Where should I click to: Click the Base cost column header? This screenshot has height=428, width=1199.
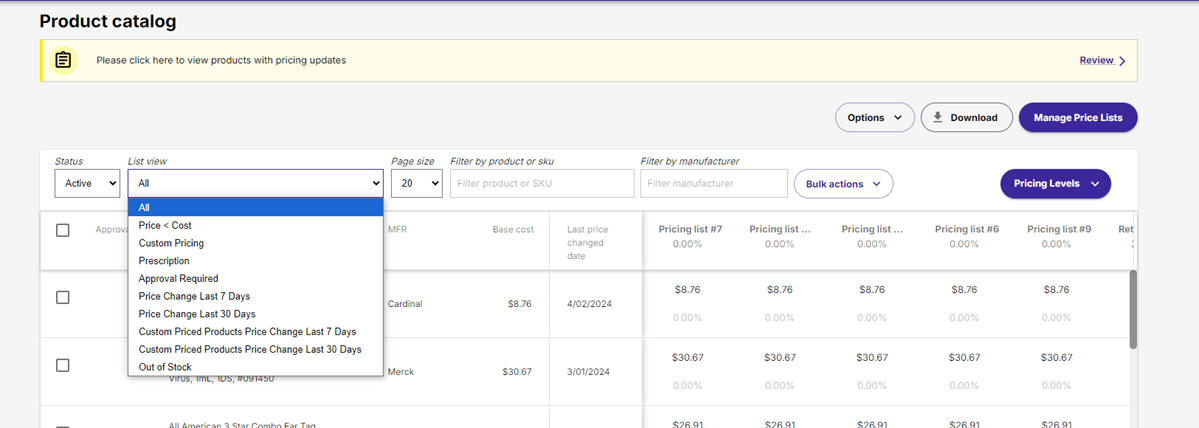(x=513, y=229)
